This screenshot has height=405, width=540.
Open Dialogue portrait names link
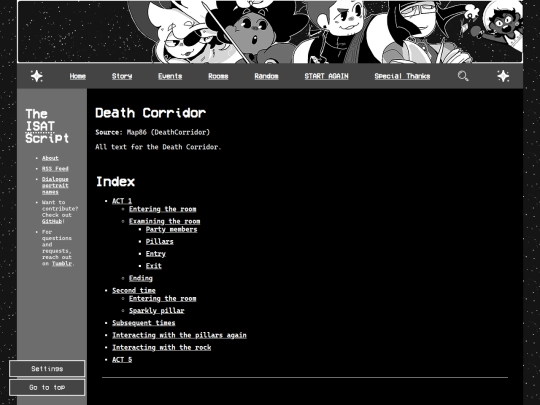[55, 185]
